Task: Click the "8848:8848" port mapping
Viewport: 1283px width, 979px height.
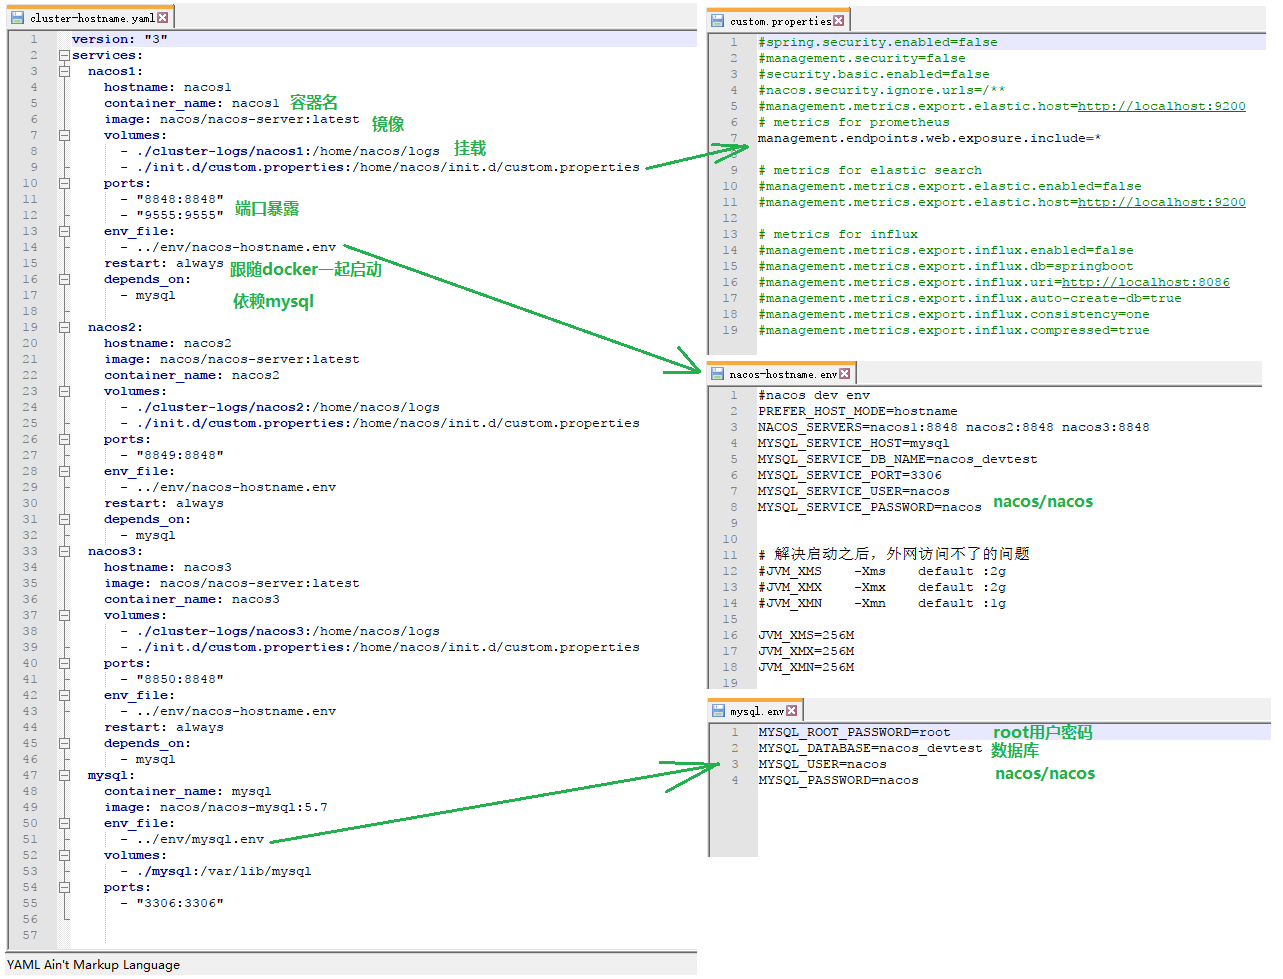Action: 180,199
